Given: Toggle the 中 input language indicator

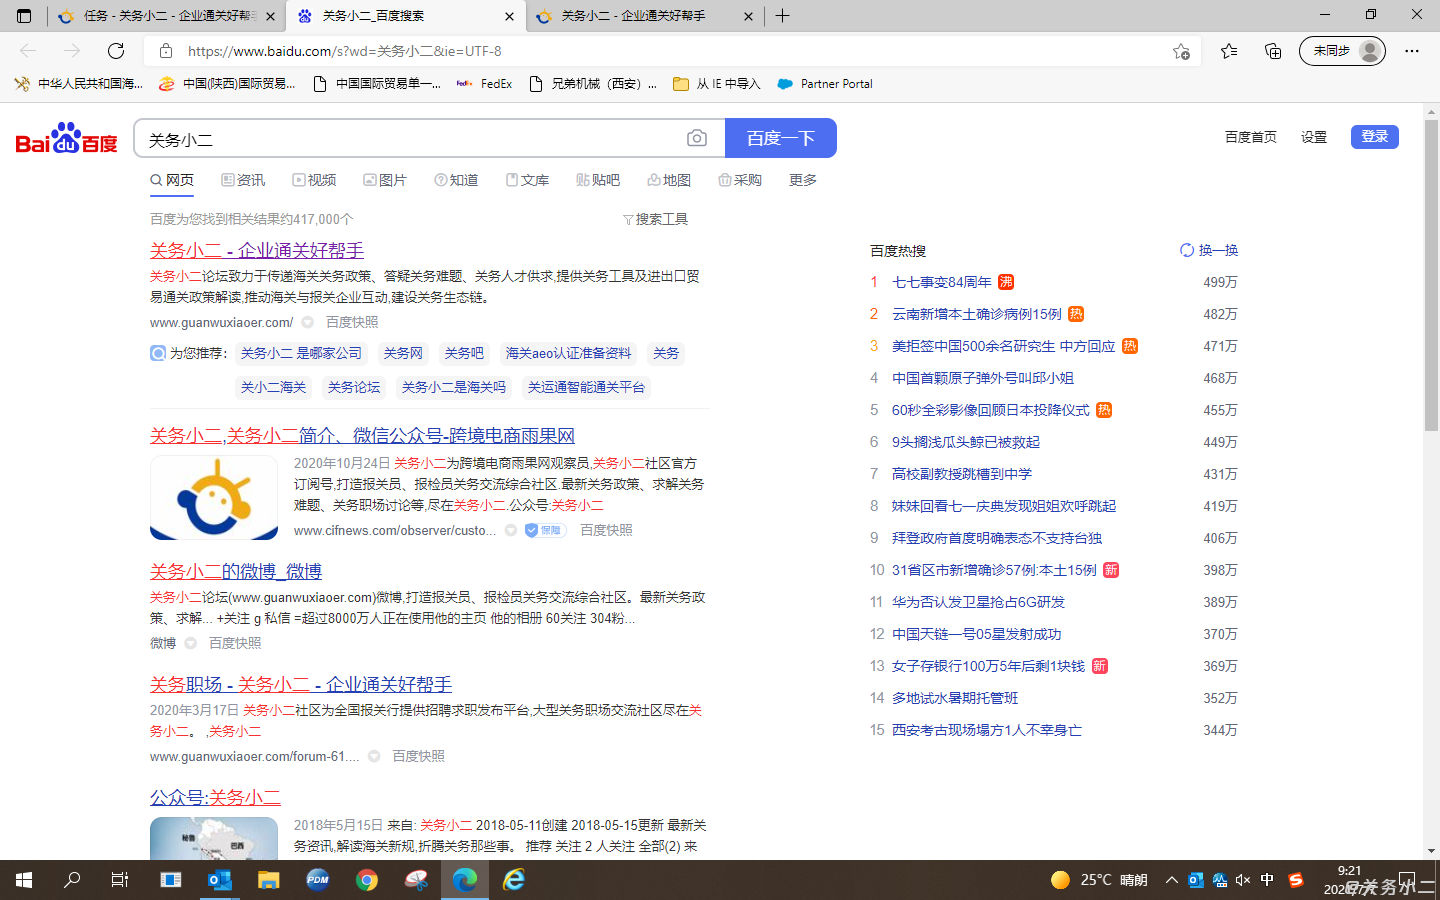Looking at the screenshot, I should pyautogui.click(x=1268, y=880).
